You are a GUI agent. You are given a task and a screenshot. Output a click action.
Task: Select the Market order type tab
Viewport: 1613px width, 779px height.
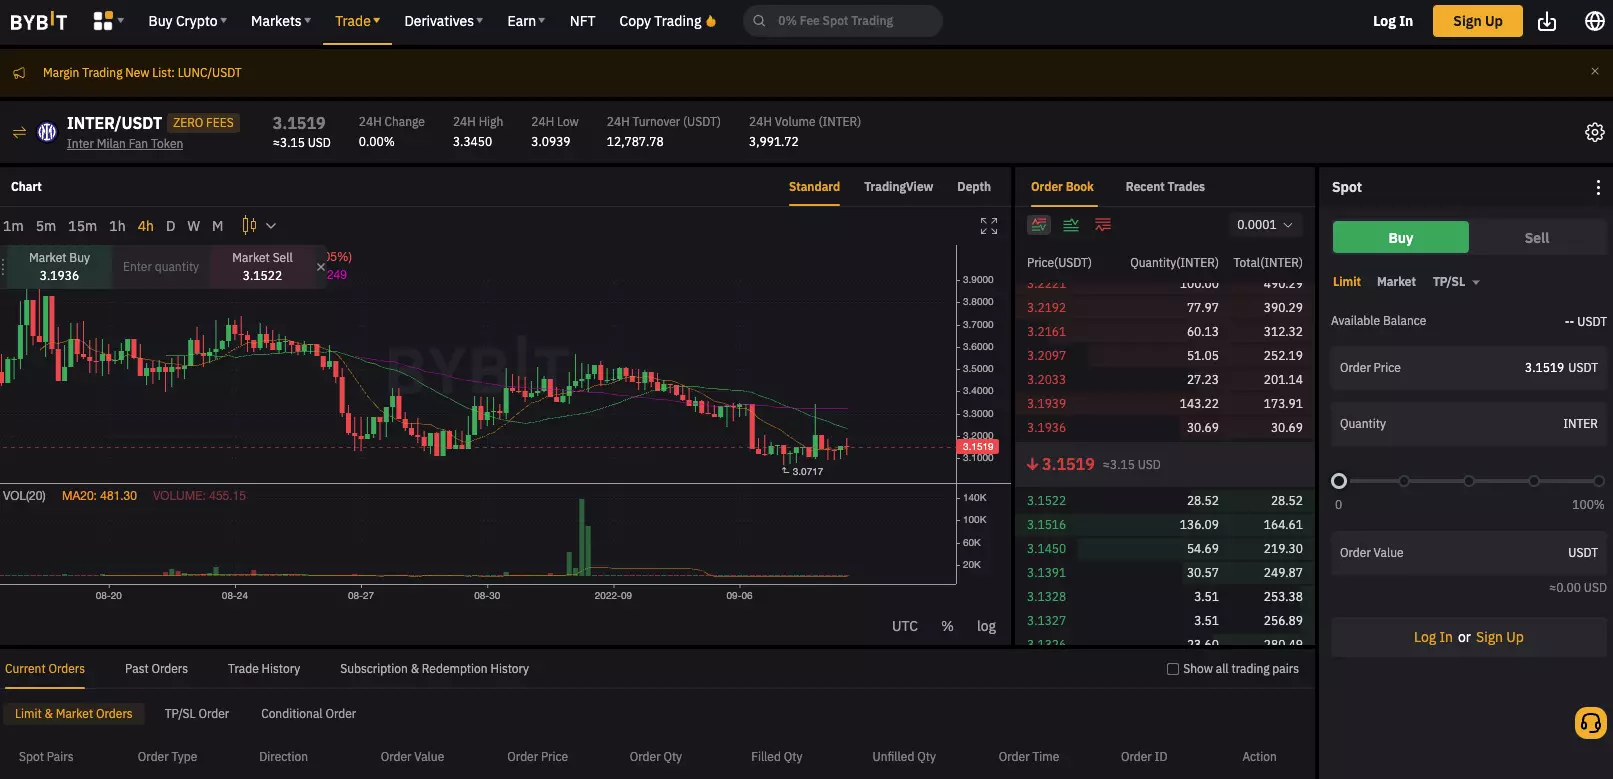(1396, 282)
